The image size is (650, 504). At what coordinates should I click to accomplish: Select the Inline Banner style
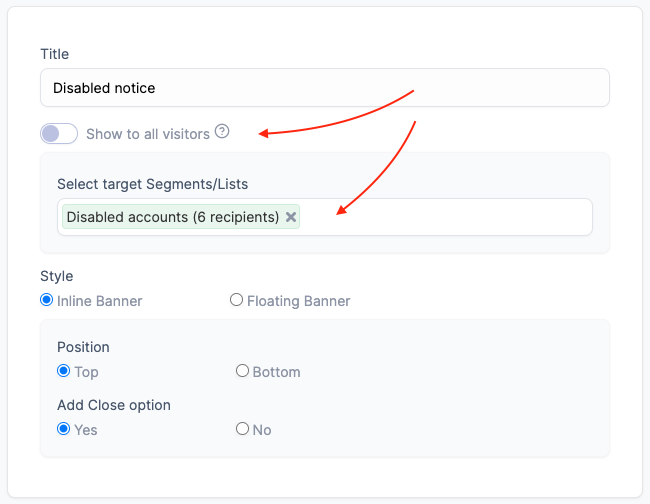[46, 300]
